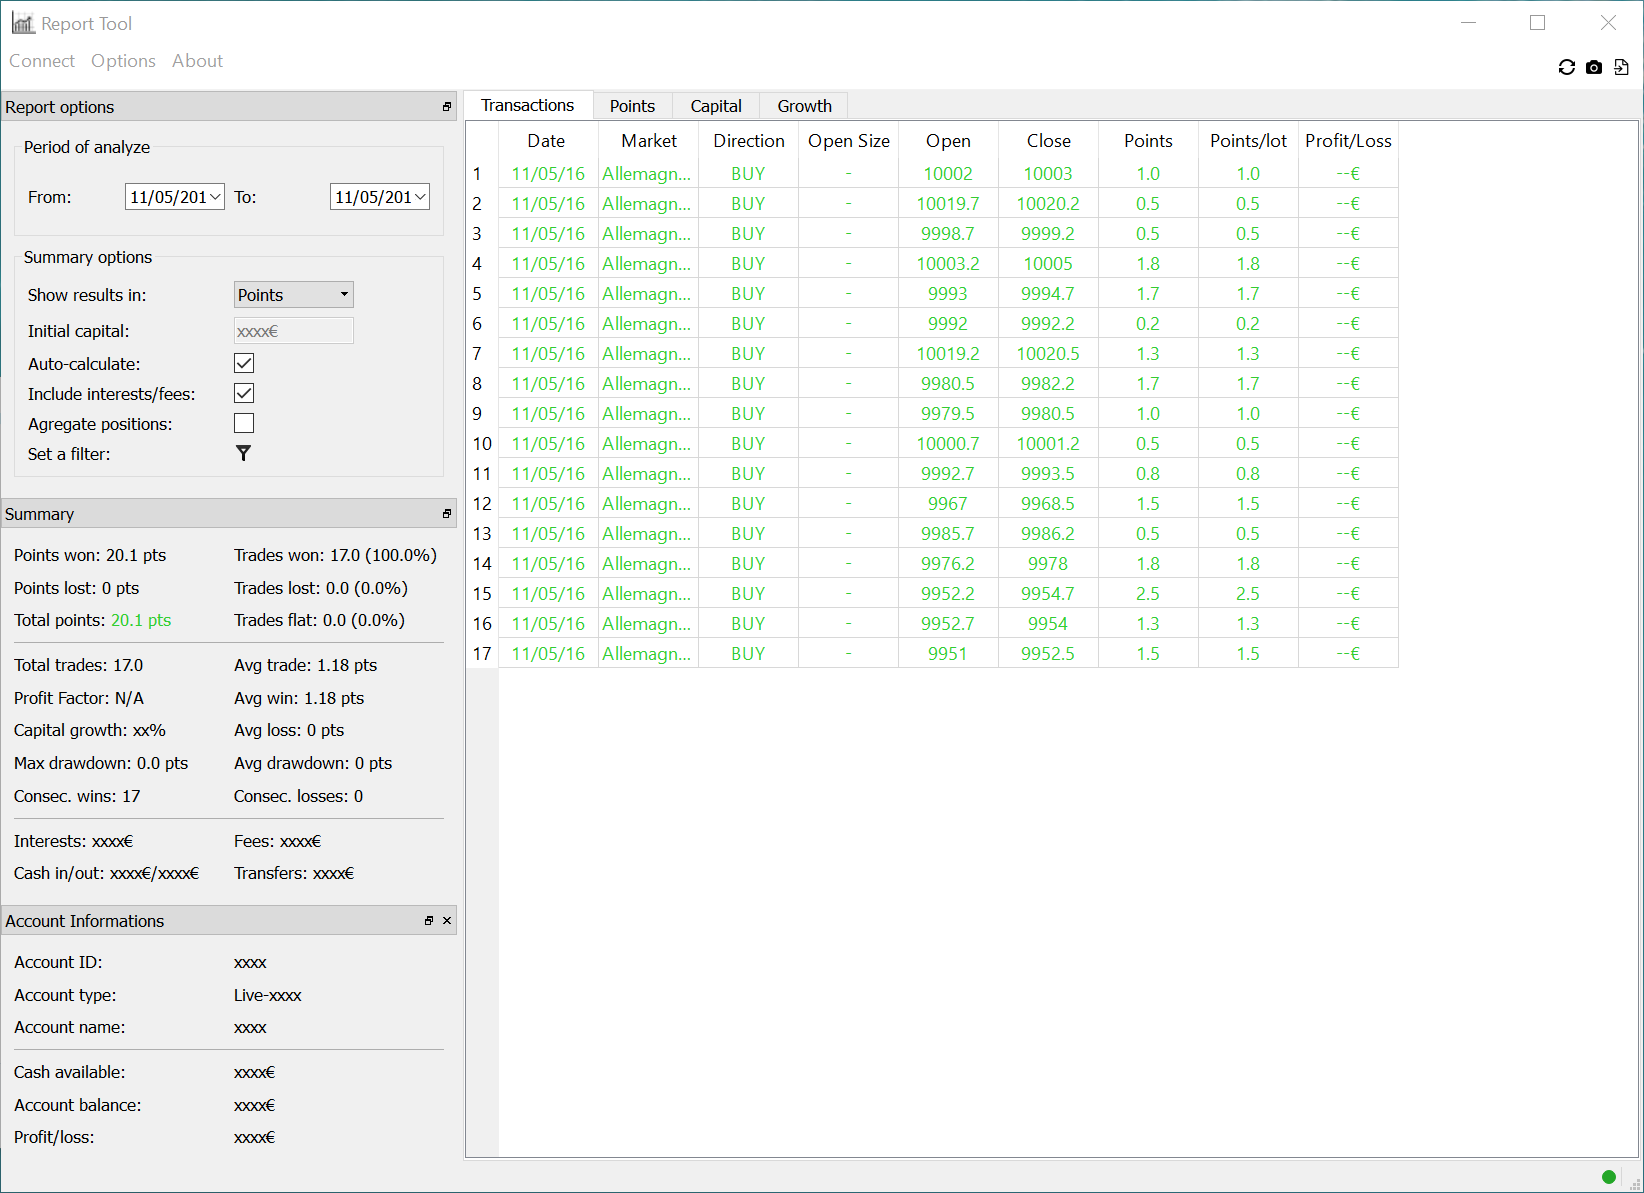The width and height of the screenshot is (1644, 1193).
Task: Click Close value 9978 in row 14
Action: pos(1048,564)
